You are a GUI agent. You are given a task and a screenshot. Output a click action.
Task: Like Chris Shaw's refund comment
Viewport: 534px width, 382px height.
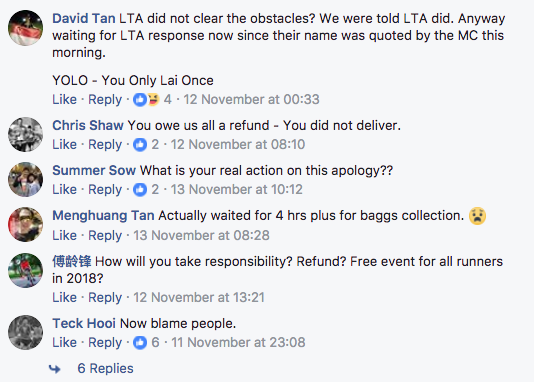point(64,144)
